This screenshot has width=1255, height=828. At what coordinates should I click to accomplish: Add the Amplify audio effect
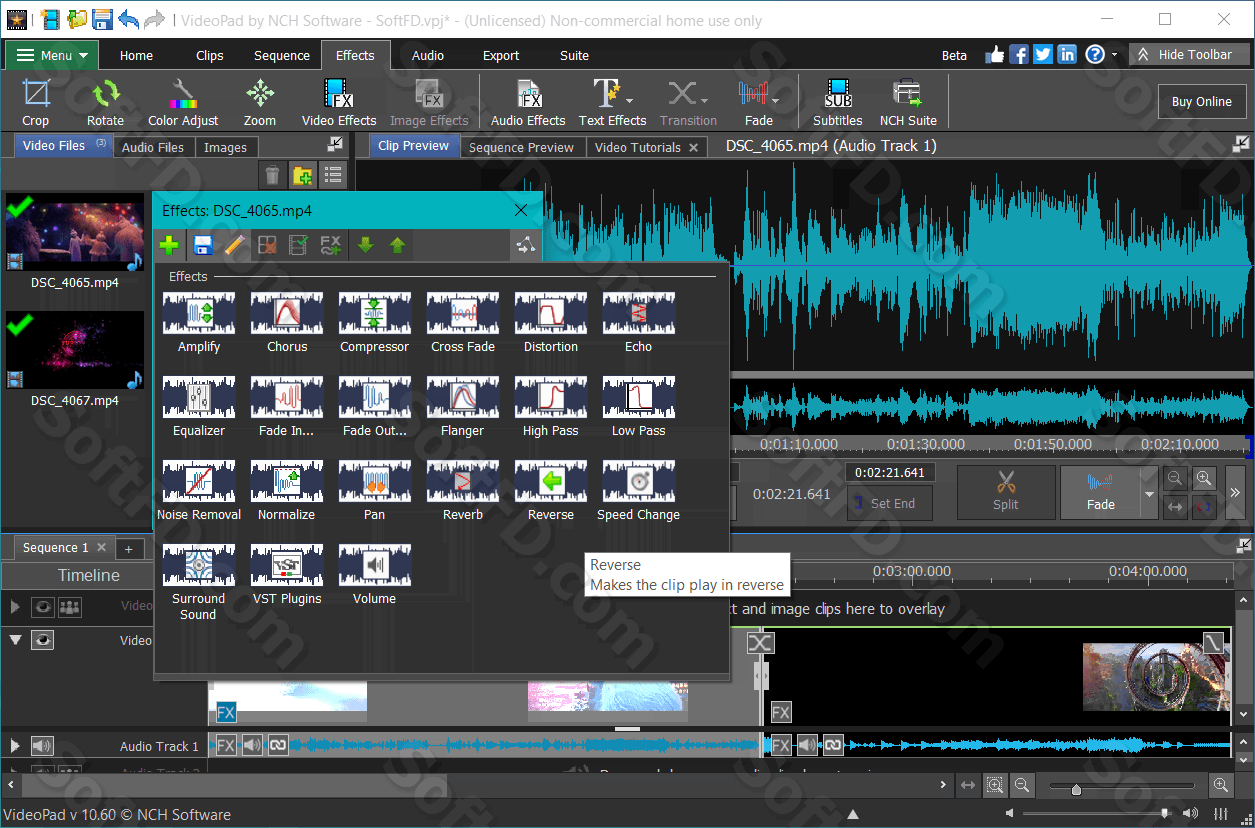(x=199, y=323)
